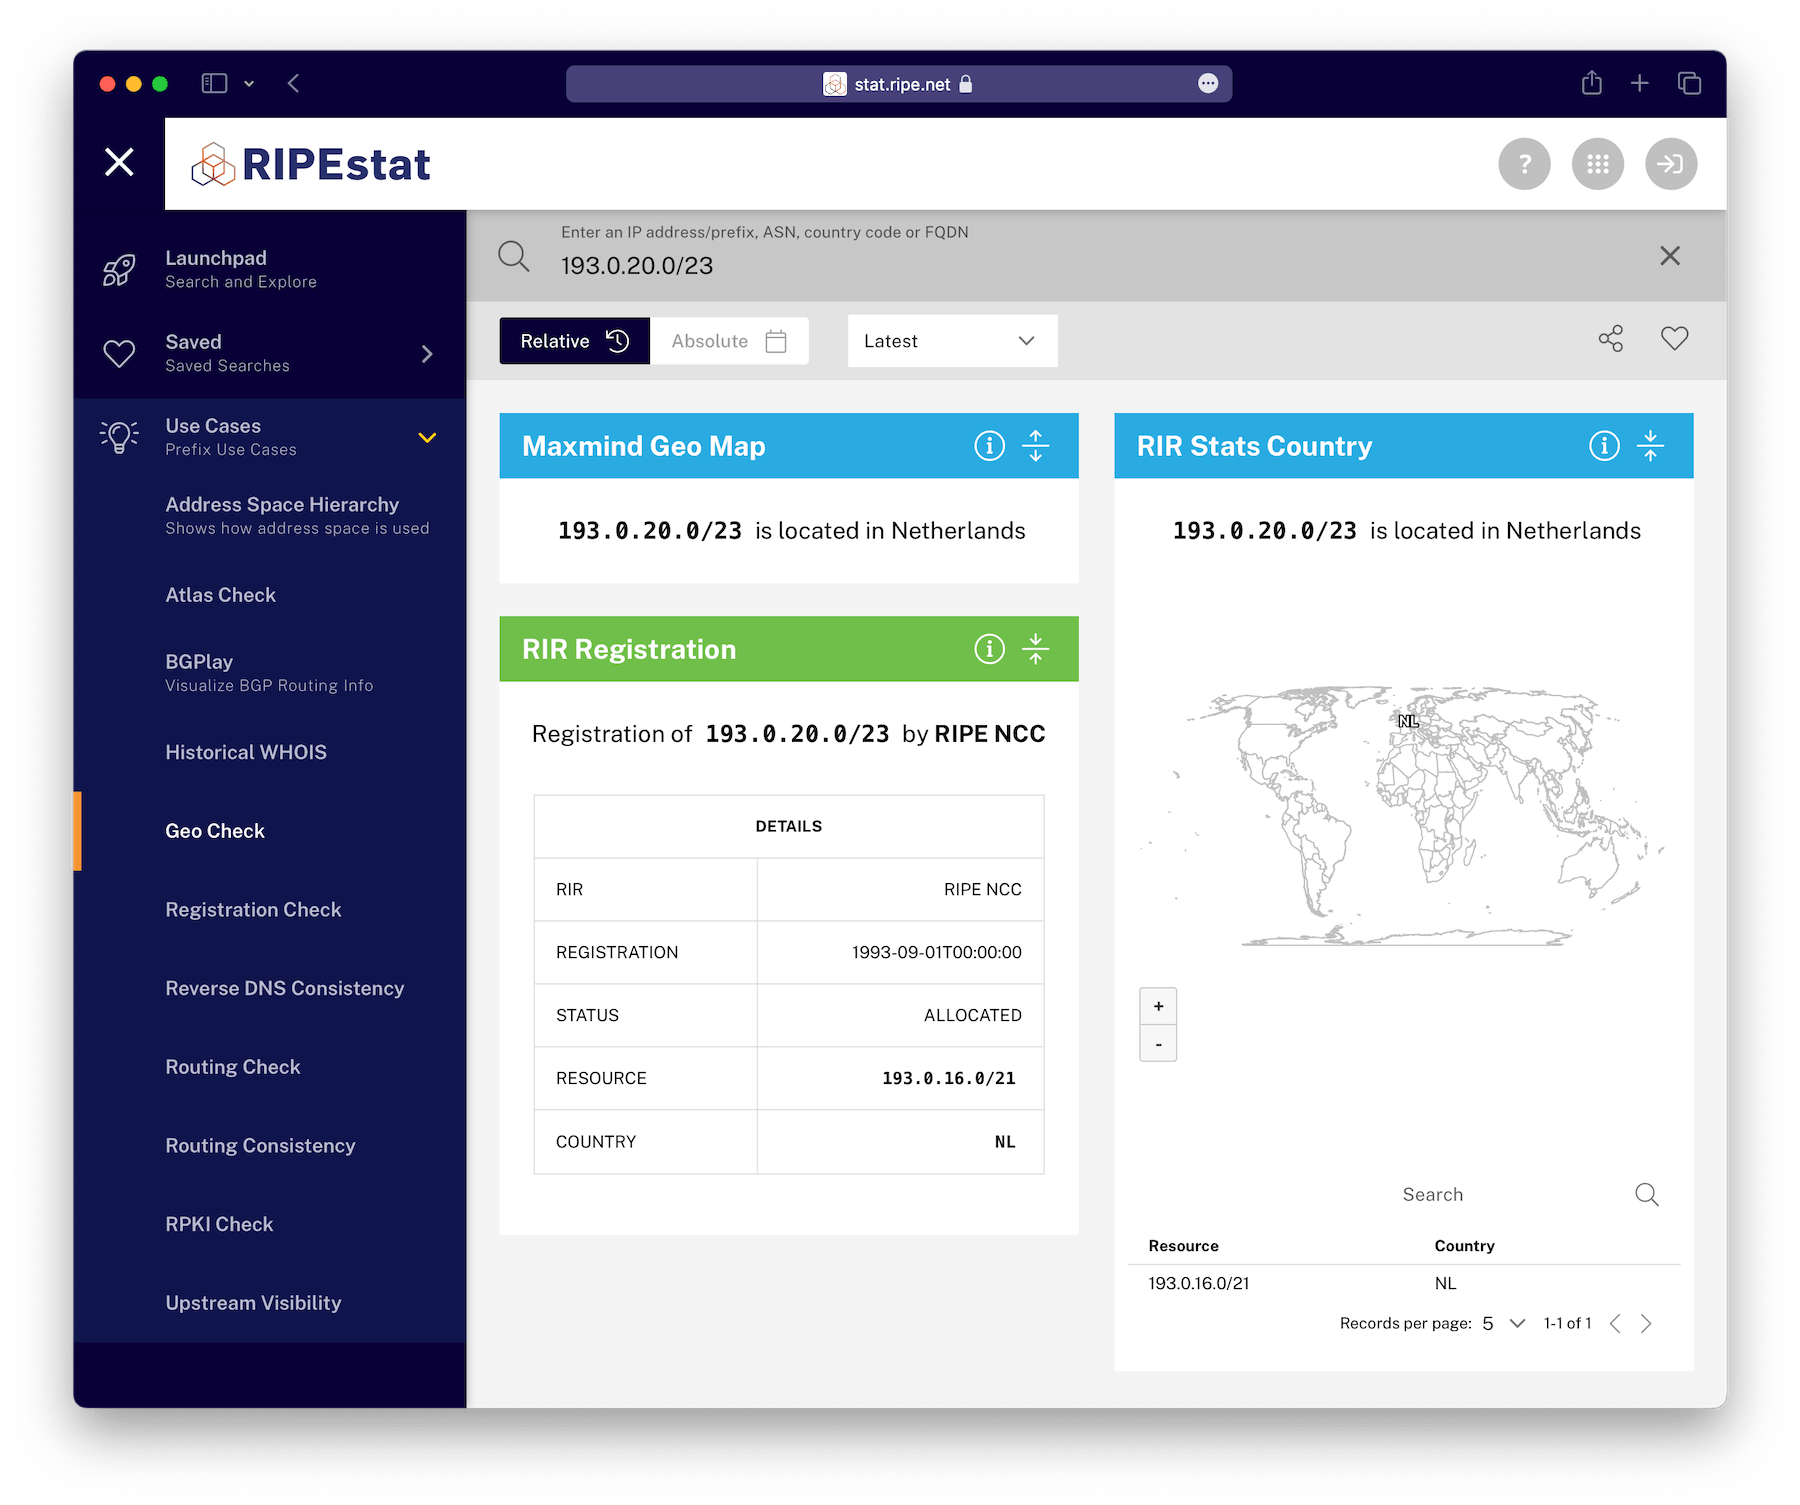1800x1505 pixels.
Task: Expand the Maxmind Geo Map widget
Action: pyautogui.click(x=1036, y=446)
